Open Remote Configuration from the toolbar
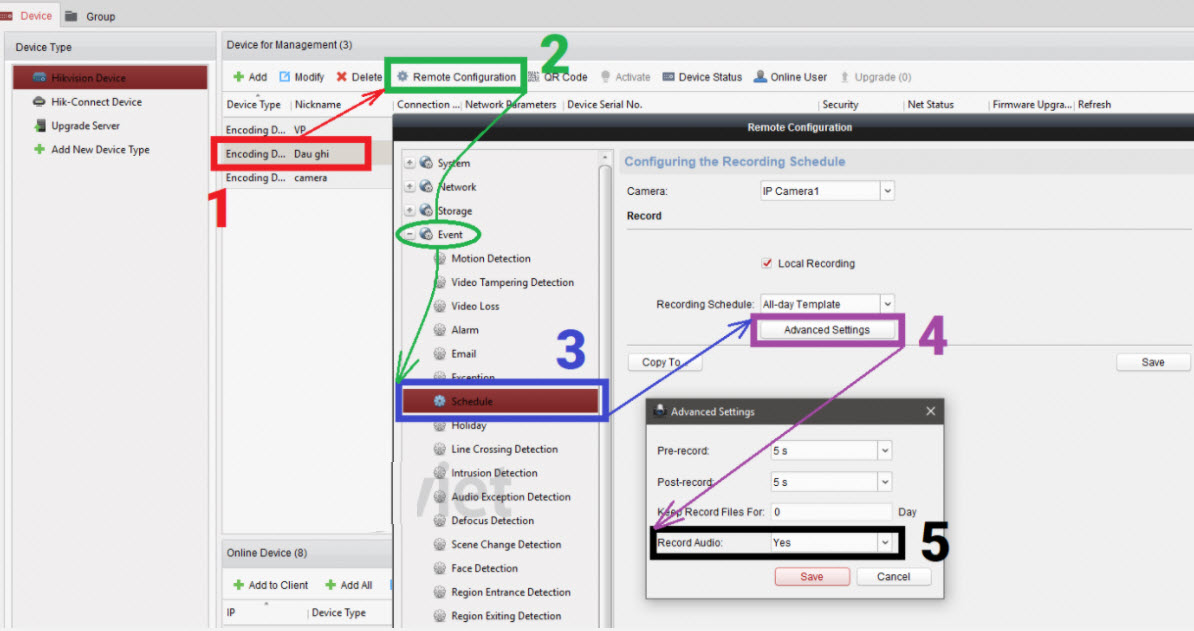Viewport: 1194px width, 631px height. pos(456,77)
